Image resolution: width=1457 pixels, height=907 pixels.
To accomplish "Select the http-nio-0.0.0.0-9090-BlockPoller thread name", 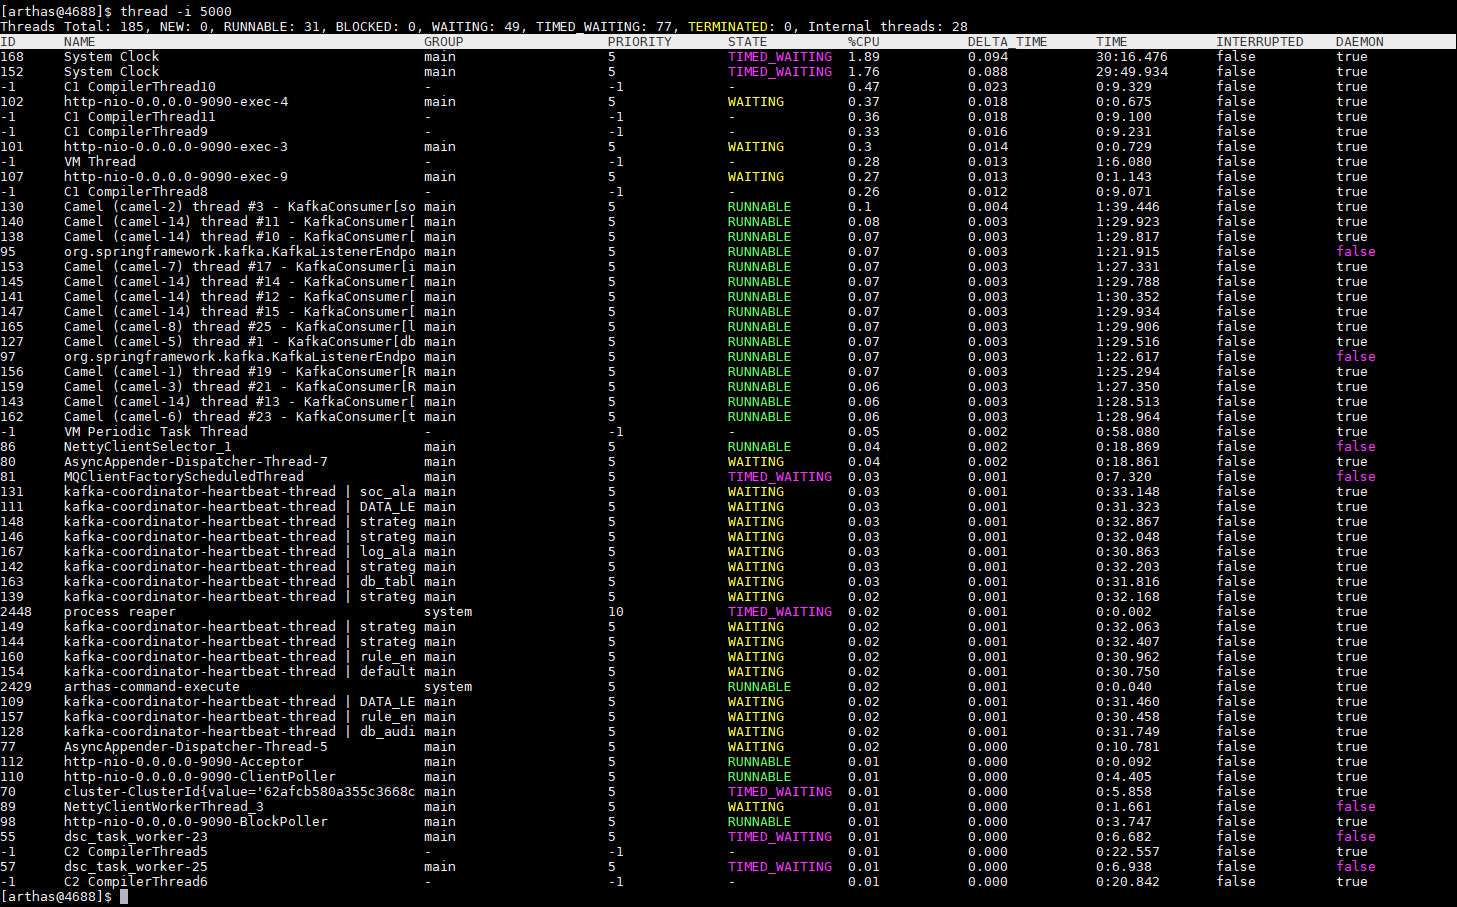I will [x=196, y=822].
